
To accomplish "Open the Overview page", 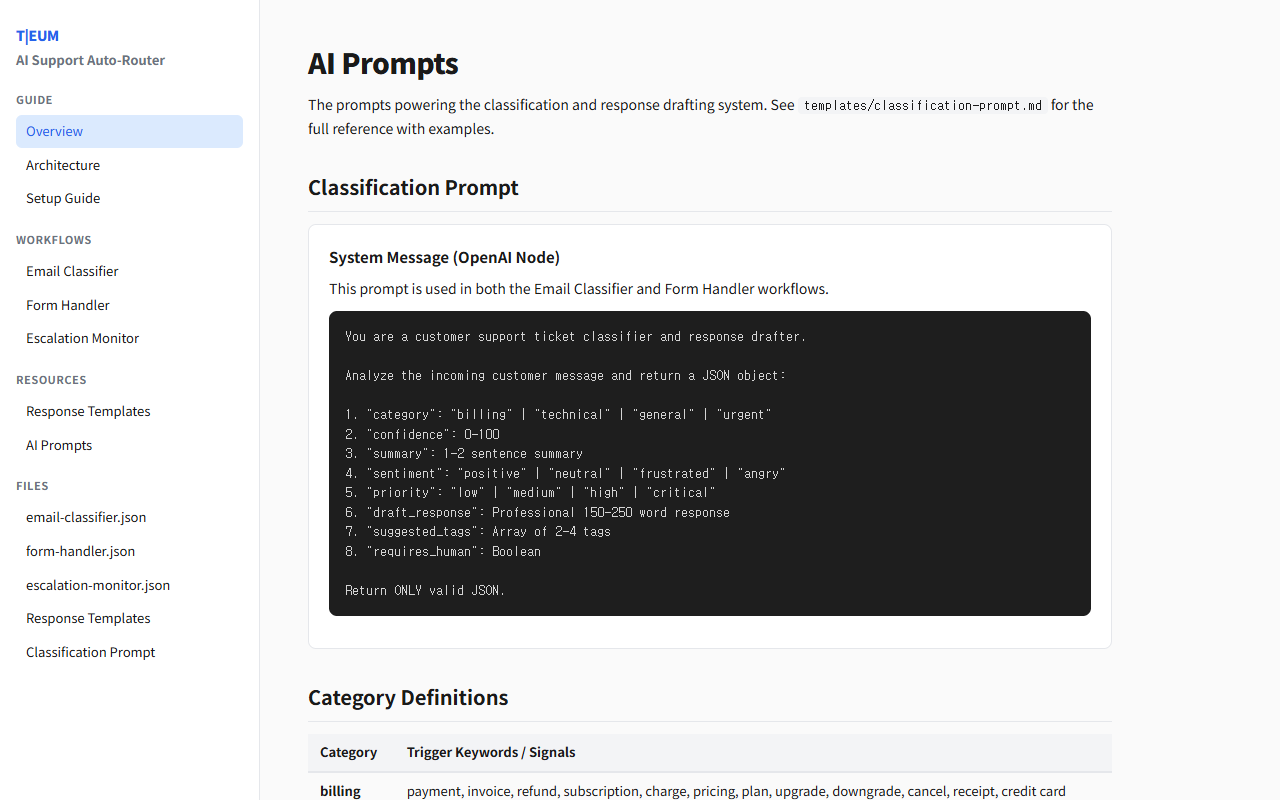I will (x=54, y=131).
